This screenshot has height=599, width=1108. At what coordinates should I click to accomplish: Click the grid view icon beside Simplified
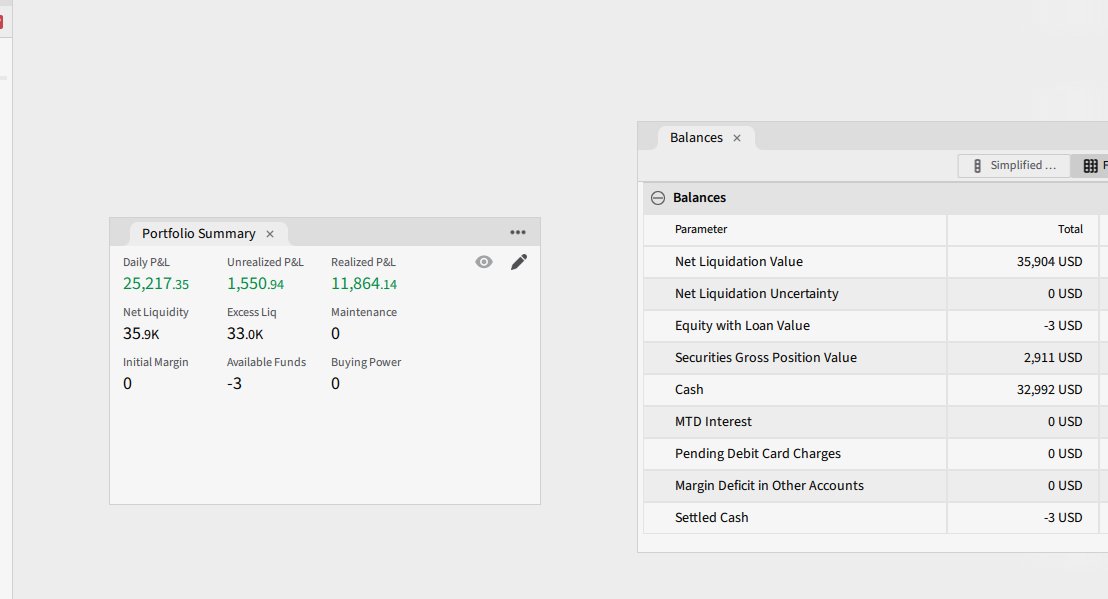1090,165
